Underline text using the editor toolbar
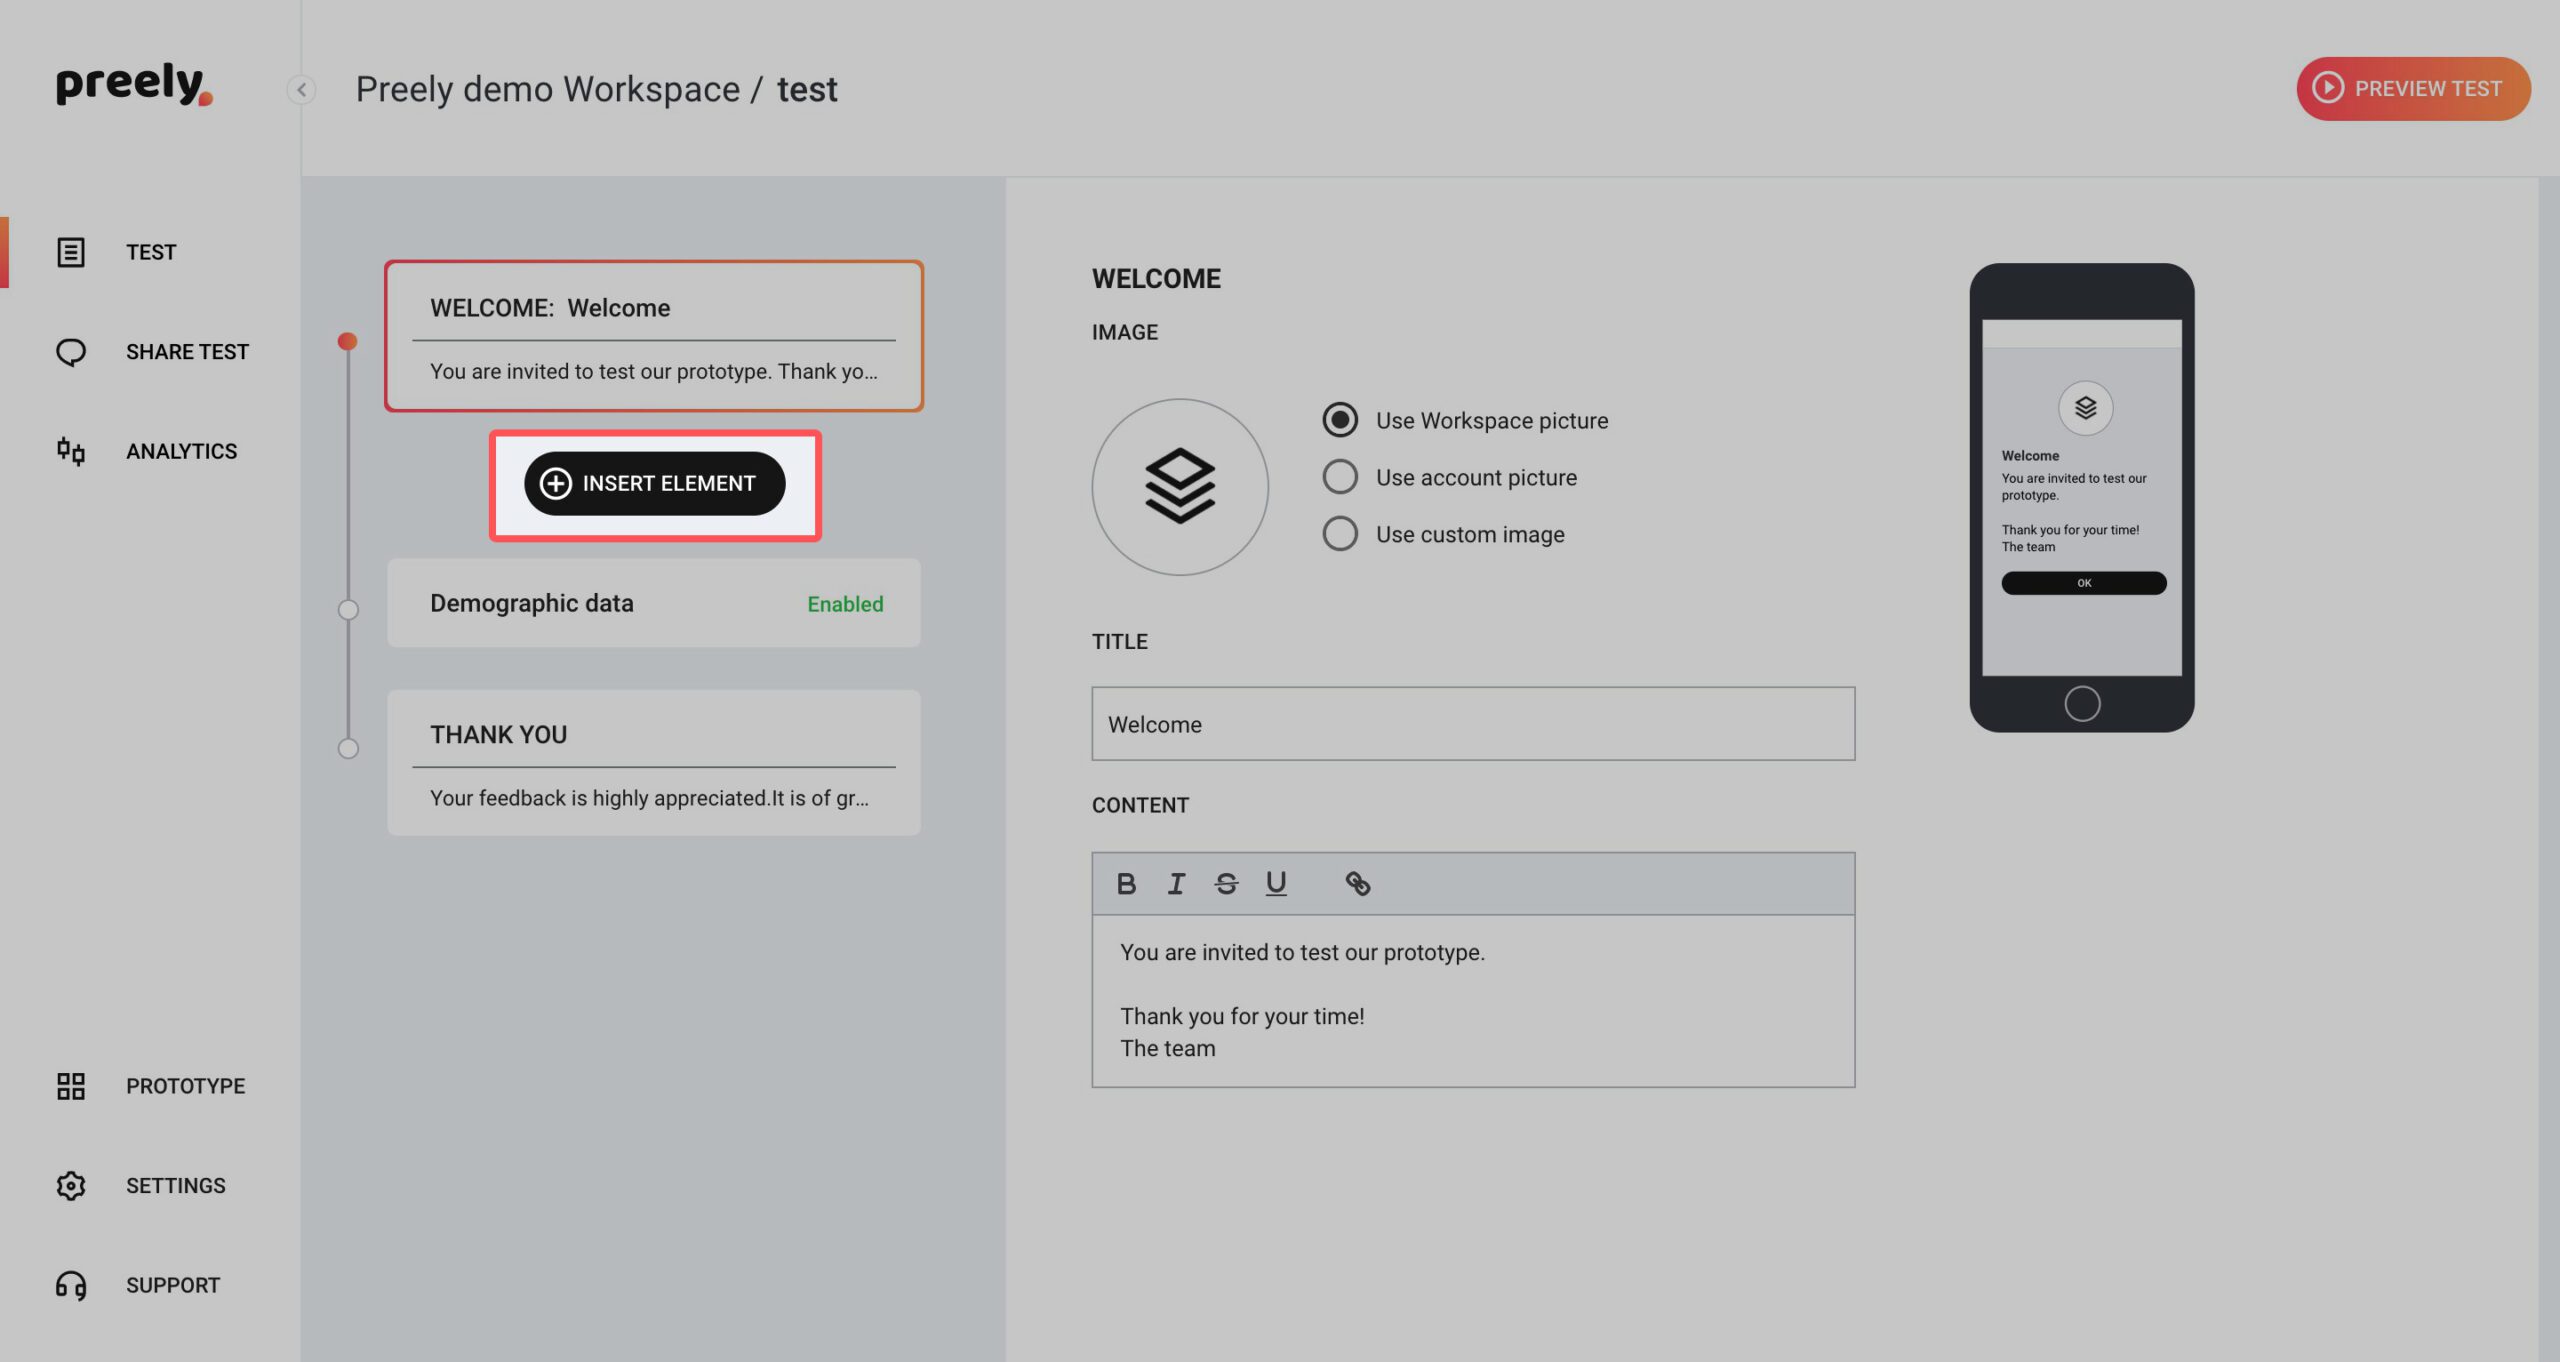 click(1276, 883)
